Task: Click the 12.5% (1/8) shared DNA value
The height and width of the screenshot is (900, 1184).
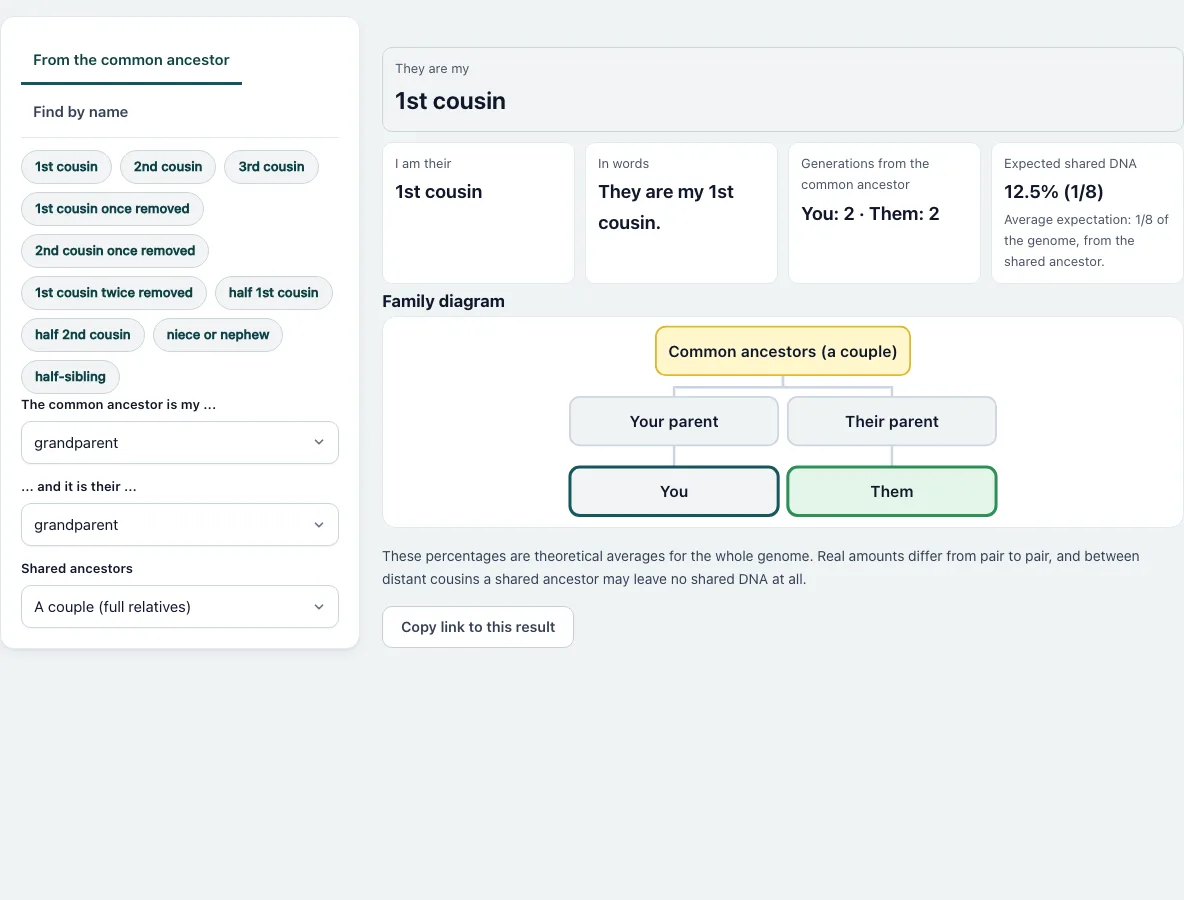Action: [1053, 192]
